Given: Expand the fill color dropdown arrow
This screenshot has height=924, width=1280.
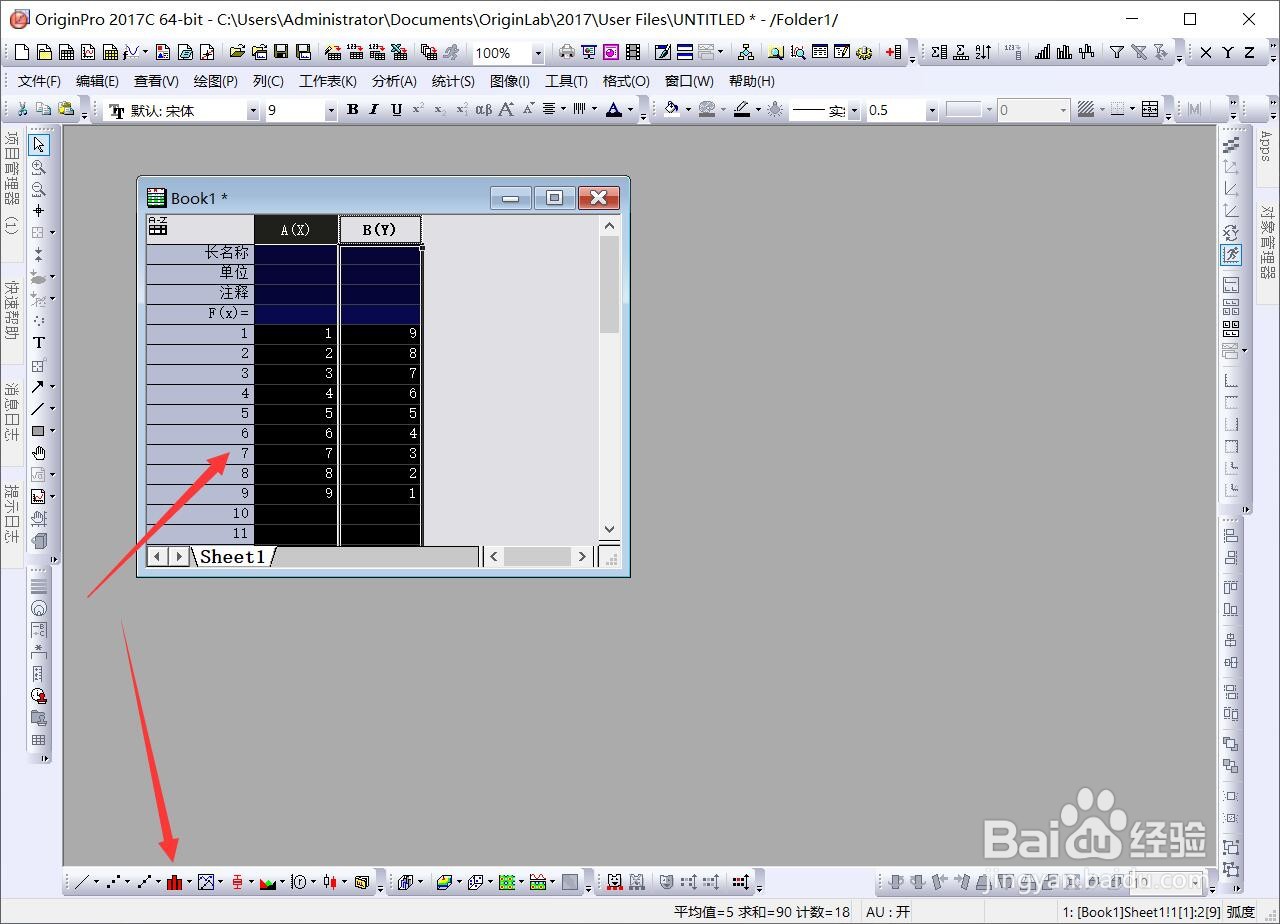Looking at the screenshot, I should tap(688, 110).
